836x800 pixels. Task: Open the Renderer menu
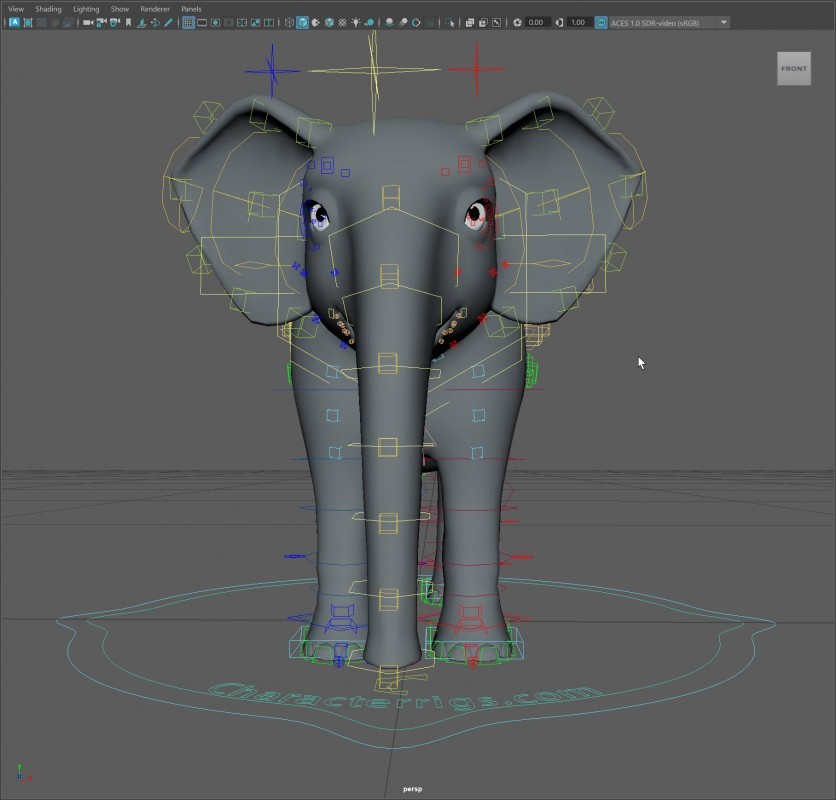(155, 9)
